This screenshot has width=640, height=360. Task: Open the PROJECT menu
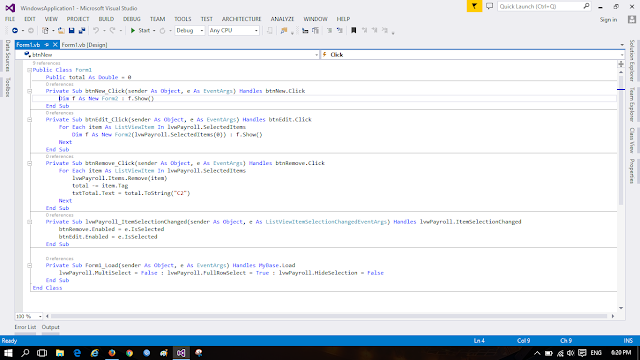pos(78,19)
